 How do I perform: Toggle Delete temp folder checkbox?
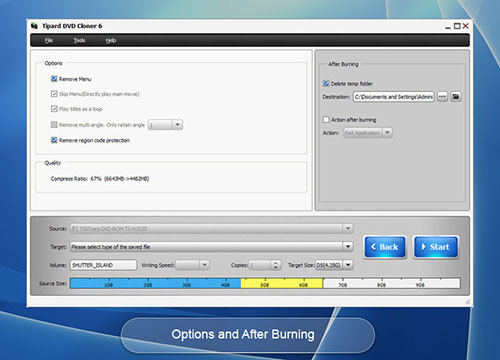pyautogui.click(x=326, y=84)
